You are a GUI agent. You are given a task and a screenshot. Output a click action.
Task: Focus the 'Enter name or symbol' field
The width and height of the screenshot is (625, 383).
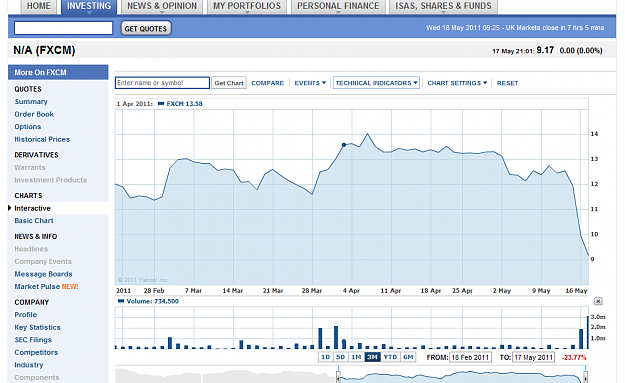pos(162,83)
